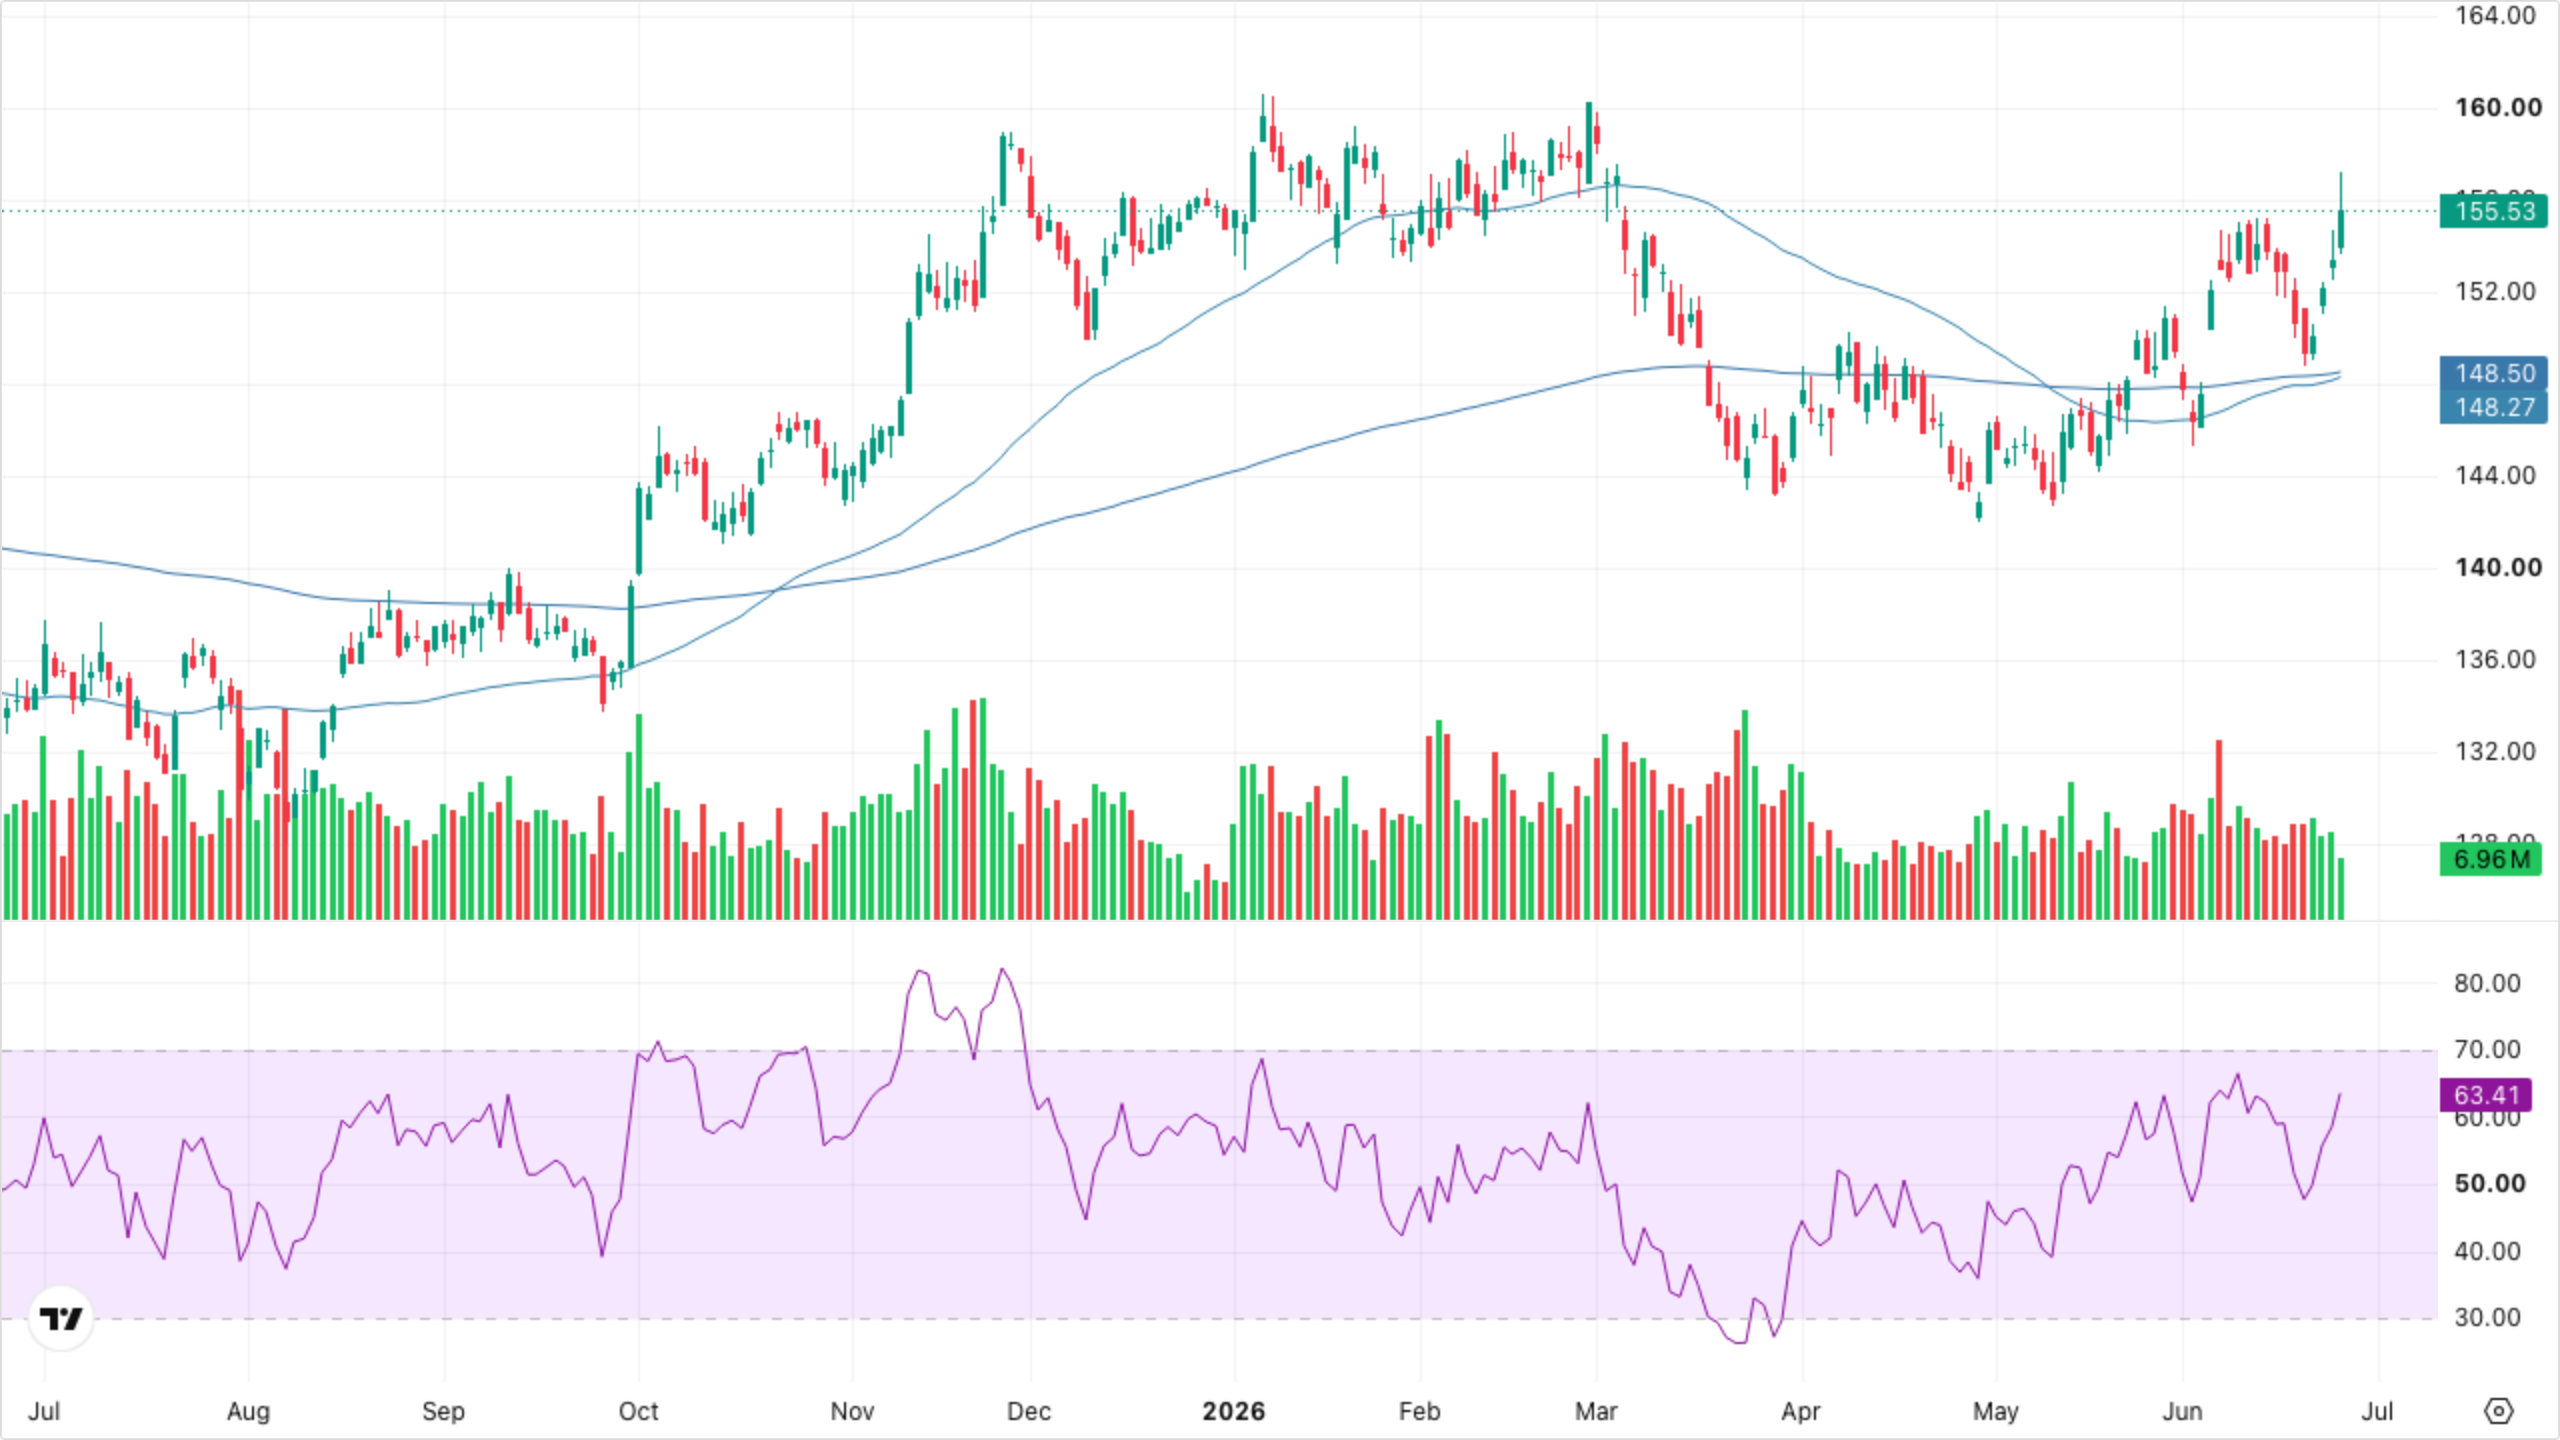
Task: Click the RSI 70.00 axis label
Action: [2487, 1049]
